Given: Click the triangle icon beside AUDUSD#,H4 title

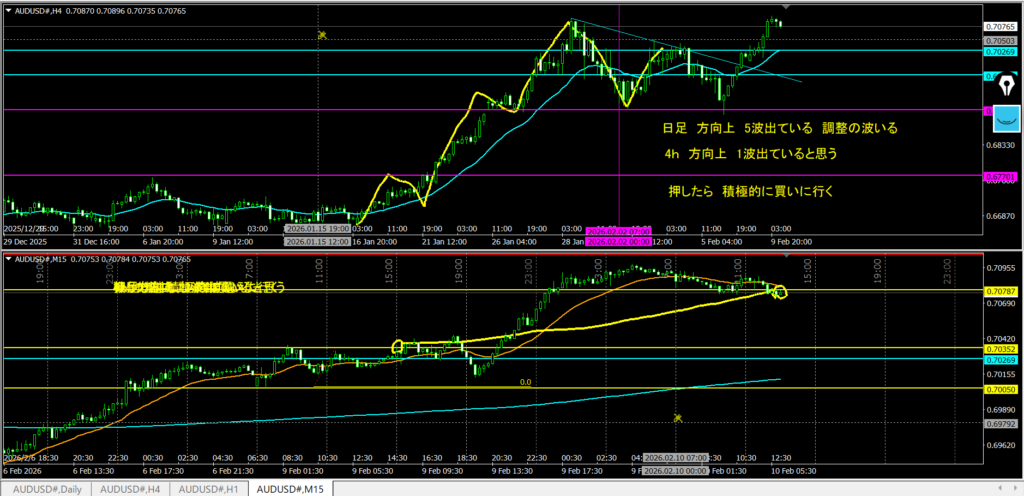Looking at the screenshot, I should coord(9,9).
